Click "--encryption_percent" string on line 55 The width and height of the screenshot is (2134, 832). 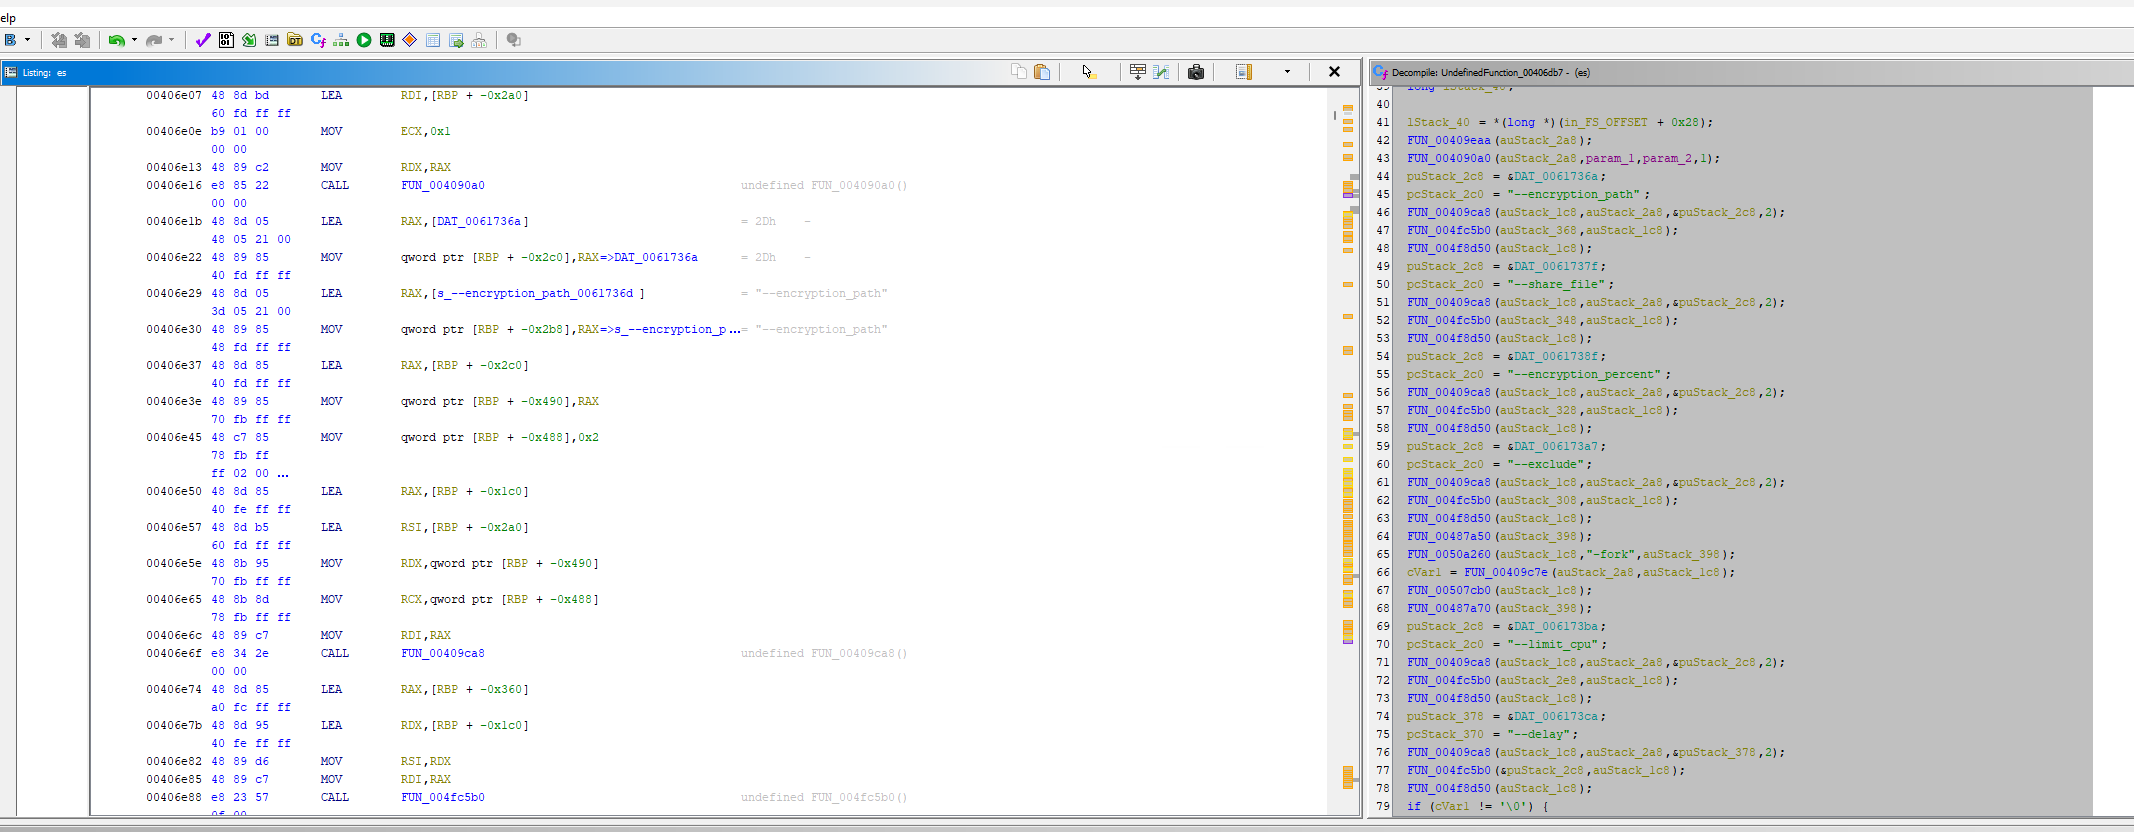point(1585,374)
